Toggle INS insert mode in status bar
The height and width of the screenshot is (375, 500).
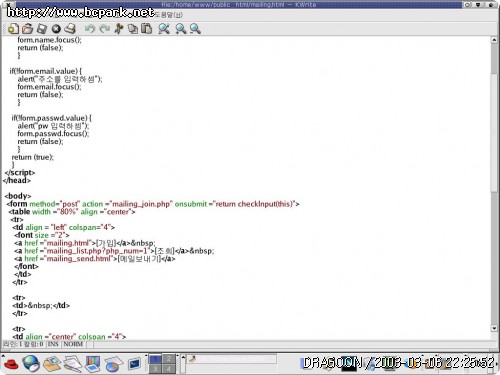53,344
